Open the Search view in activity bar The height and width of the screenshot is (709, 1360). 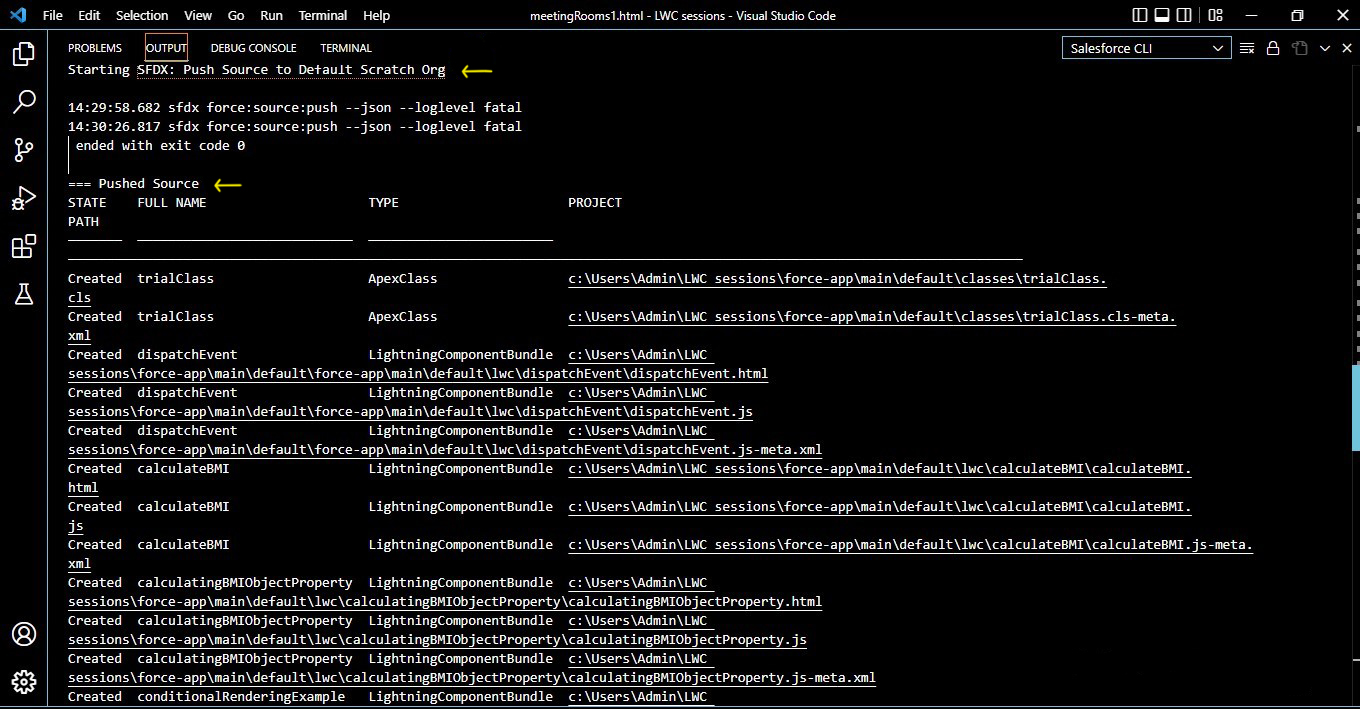coord(24,102)
